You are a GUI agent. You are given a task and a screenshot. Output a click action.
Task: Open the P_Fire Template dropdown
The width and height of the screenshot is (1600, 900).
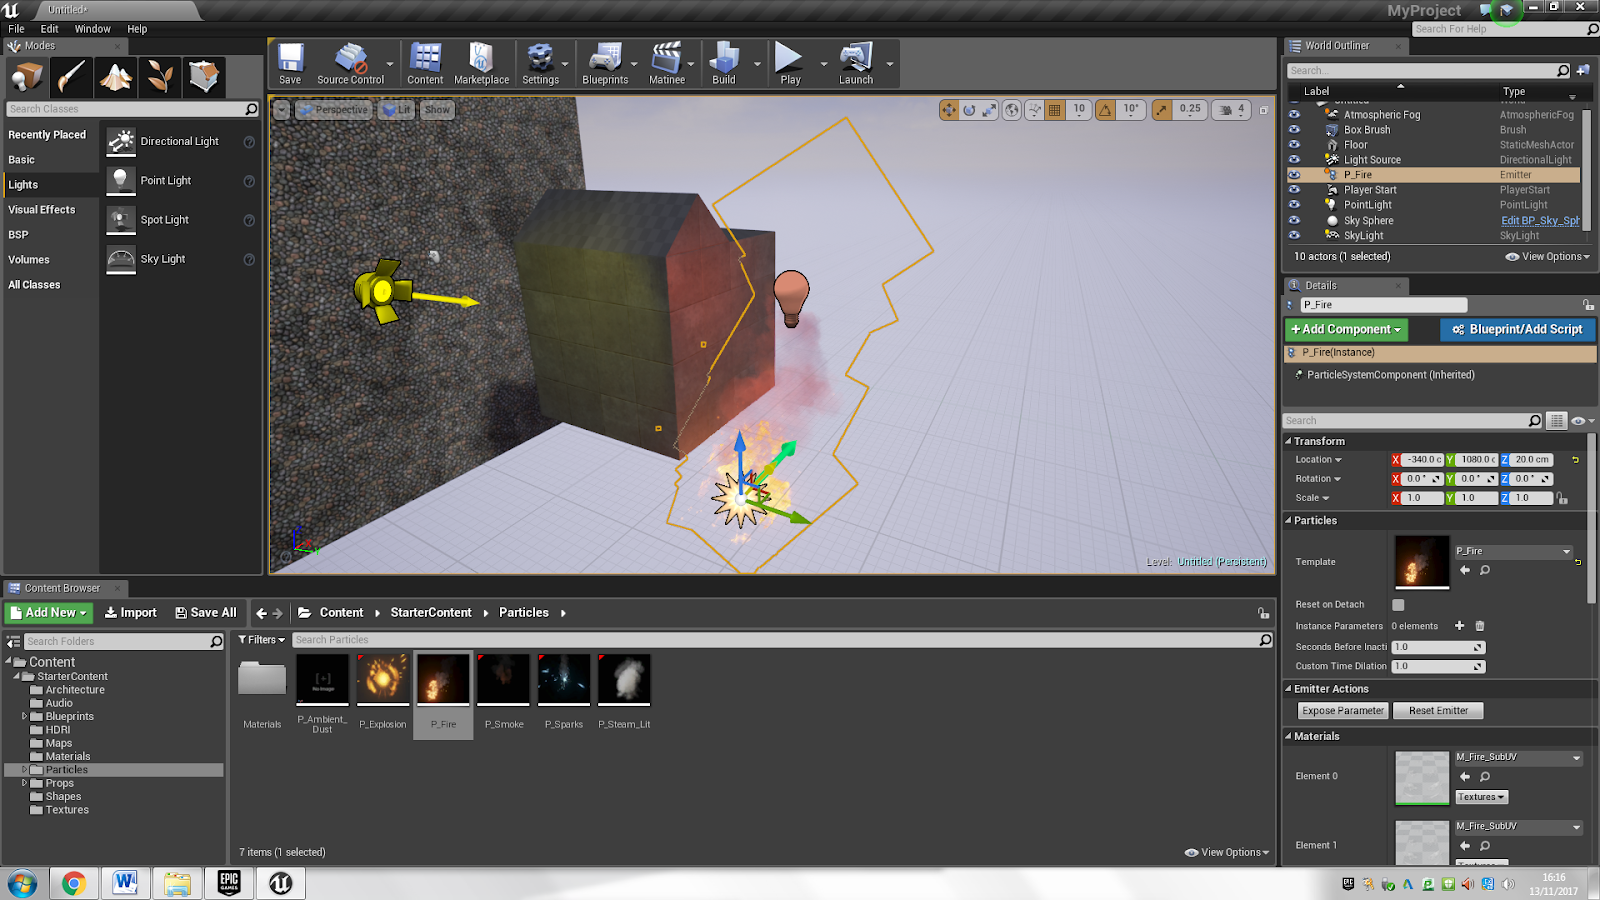(x=1514, y=551)
